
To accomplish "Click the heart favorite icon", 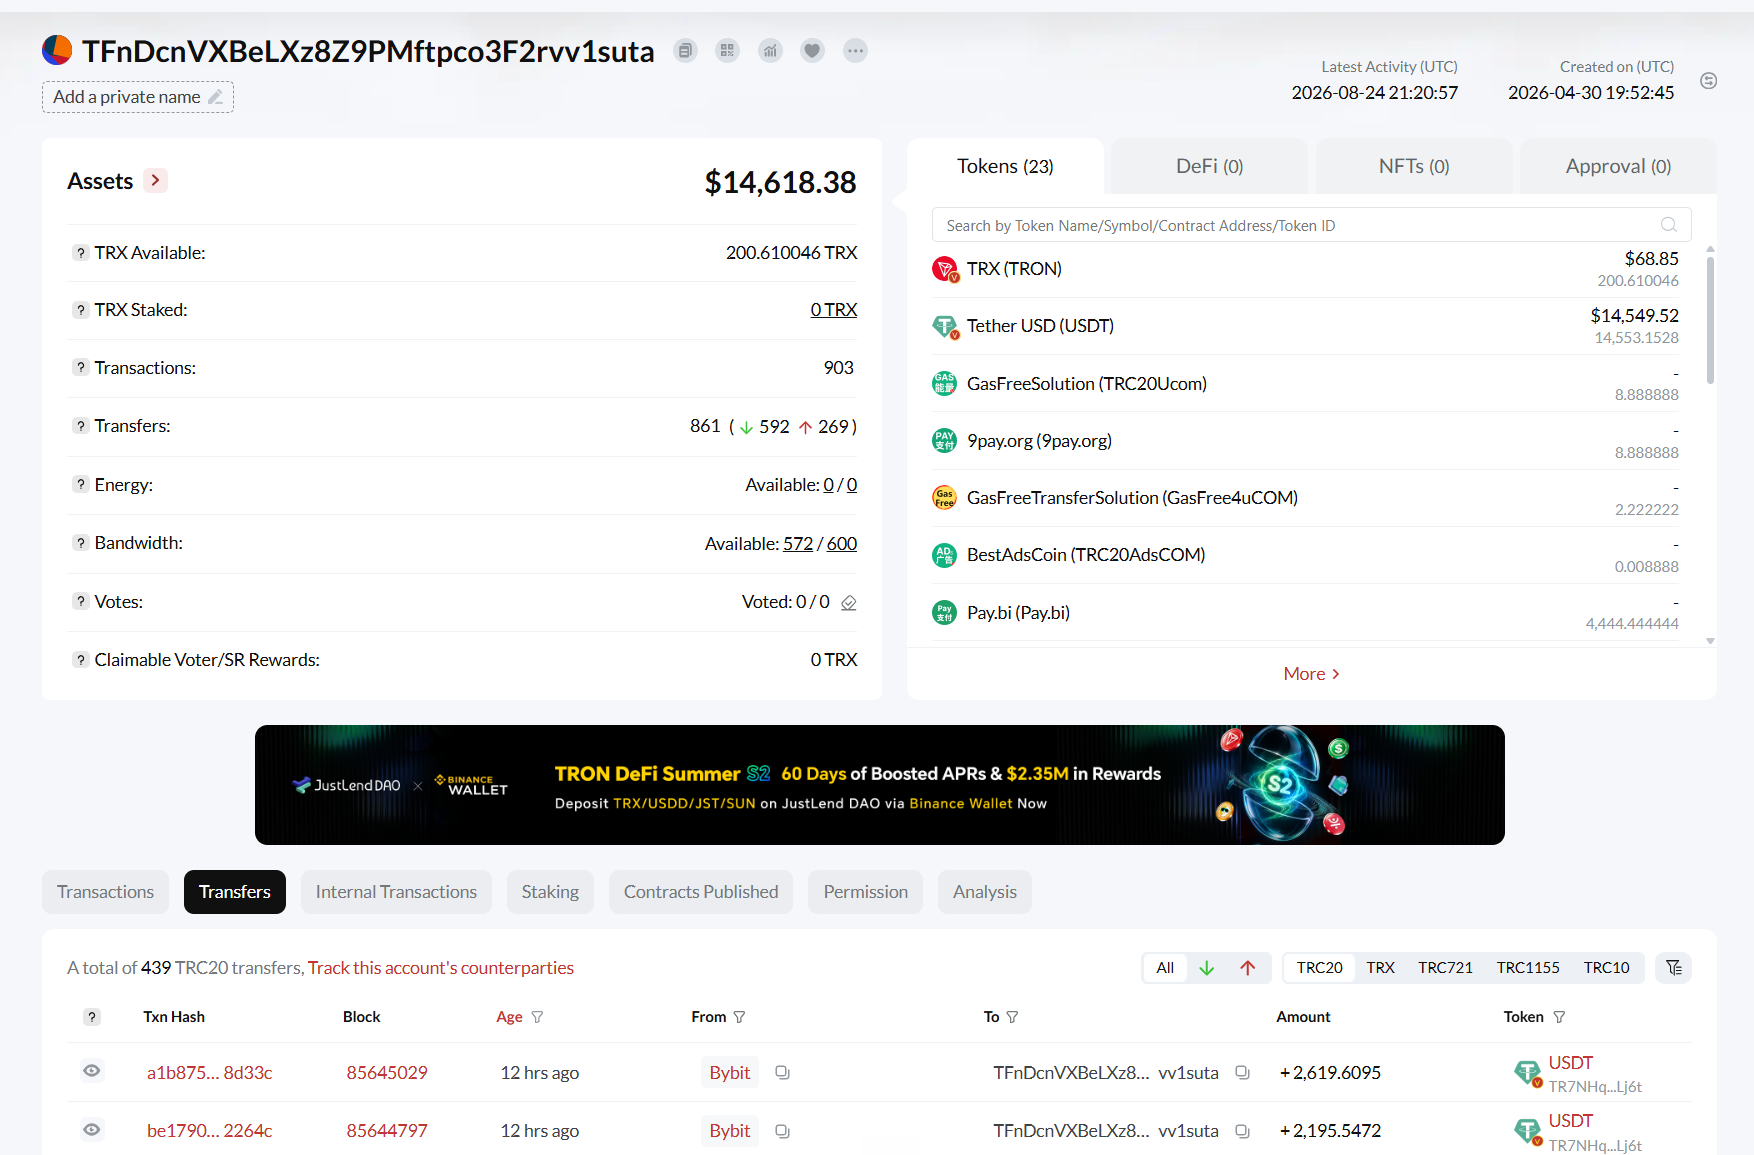I will [x=813, y=51].
